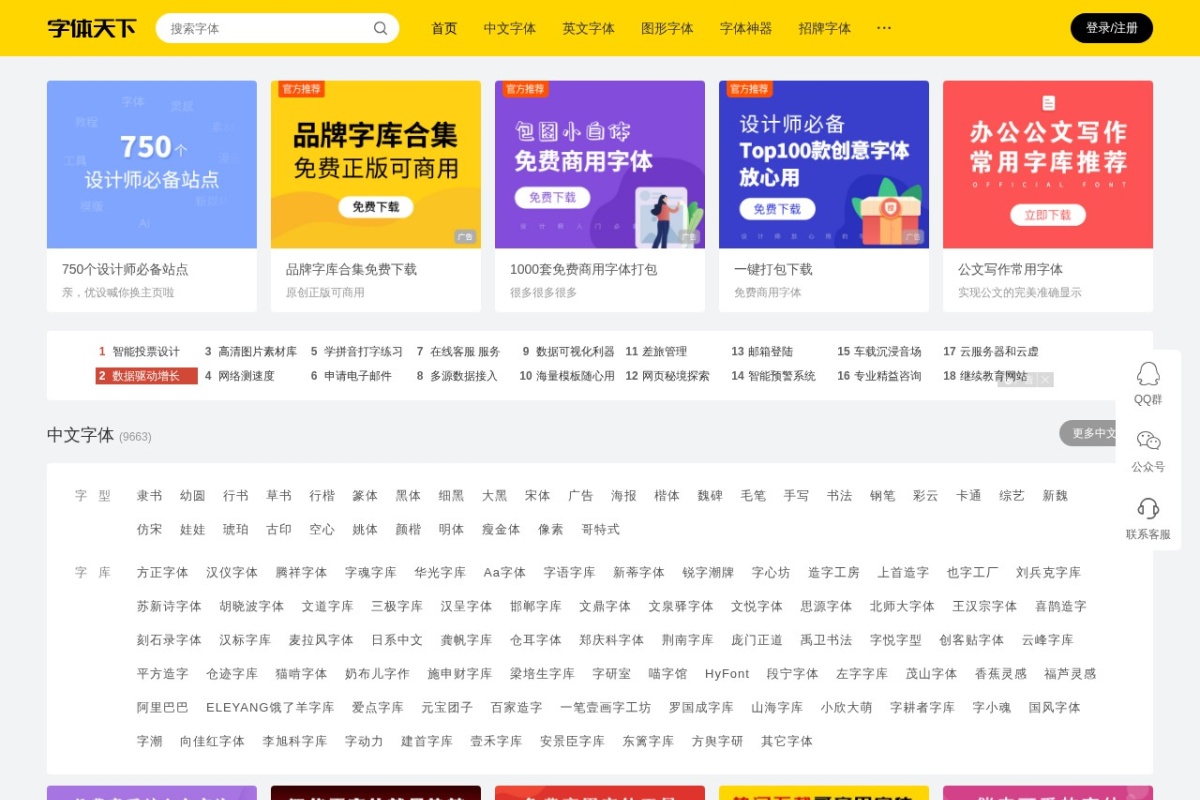
Task: Open the '...' overflow navigation menu
Action: [884, 28]
